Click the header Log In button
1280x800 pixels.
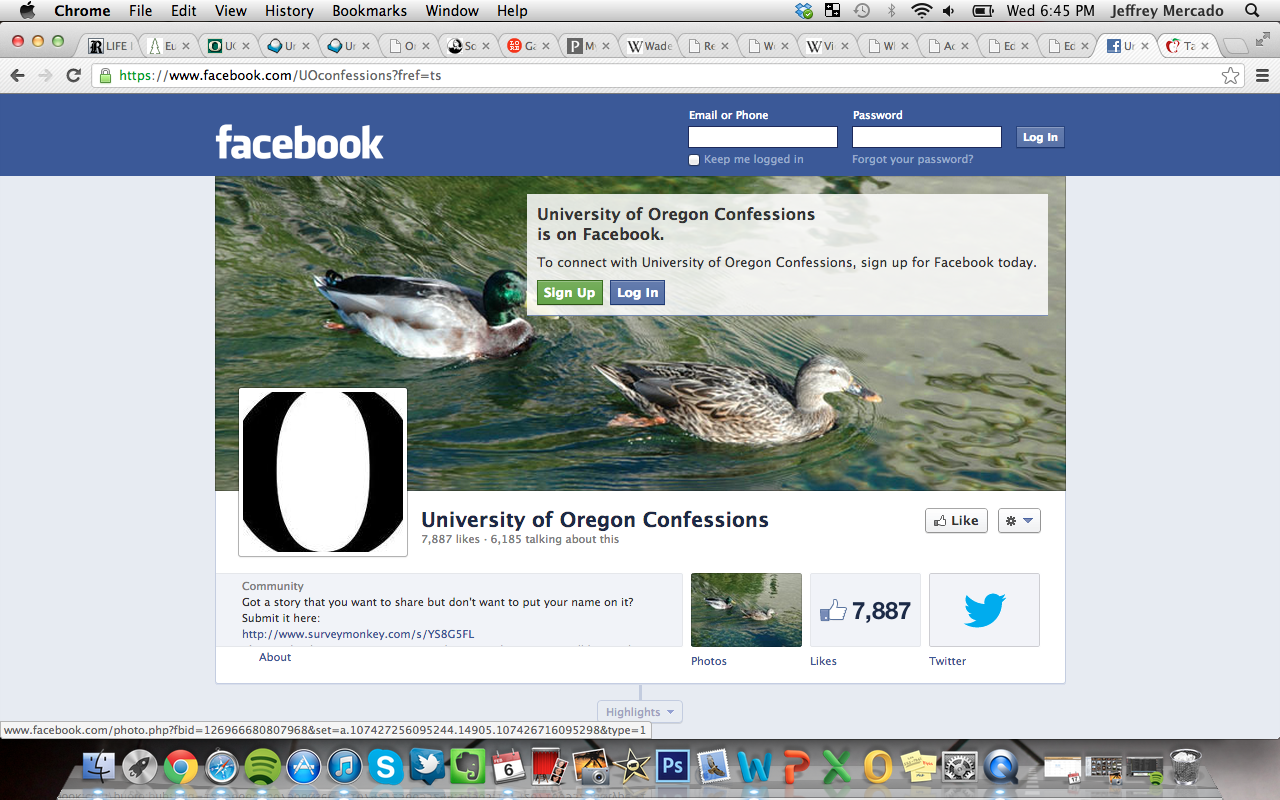(1040, 137)
